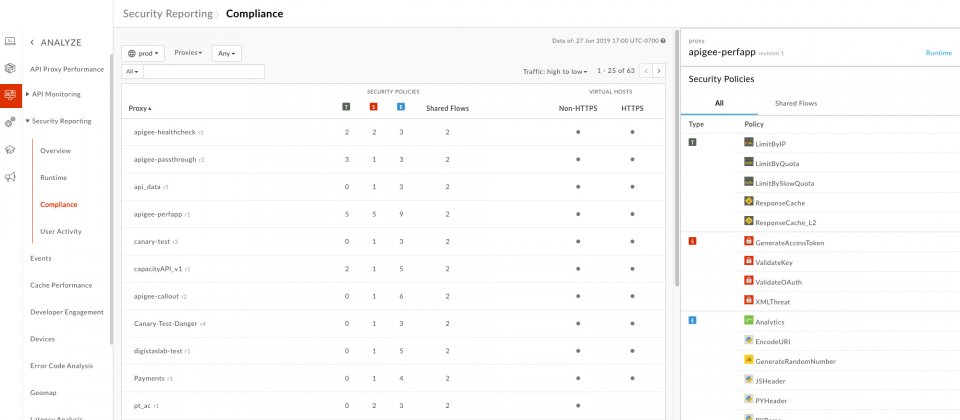This screenshot has height=420, width=960.
Task: Open Error Code Analysis in sidebar
Action: pos(61,366)
